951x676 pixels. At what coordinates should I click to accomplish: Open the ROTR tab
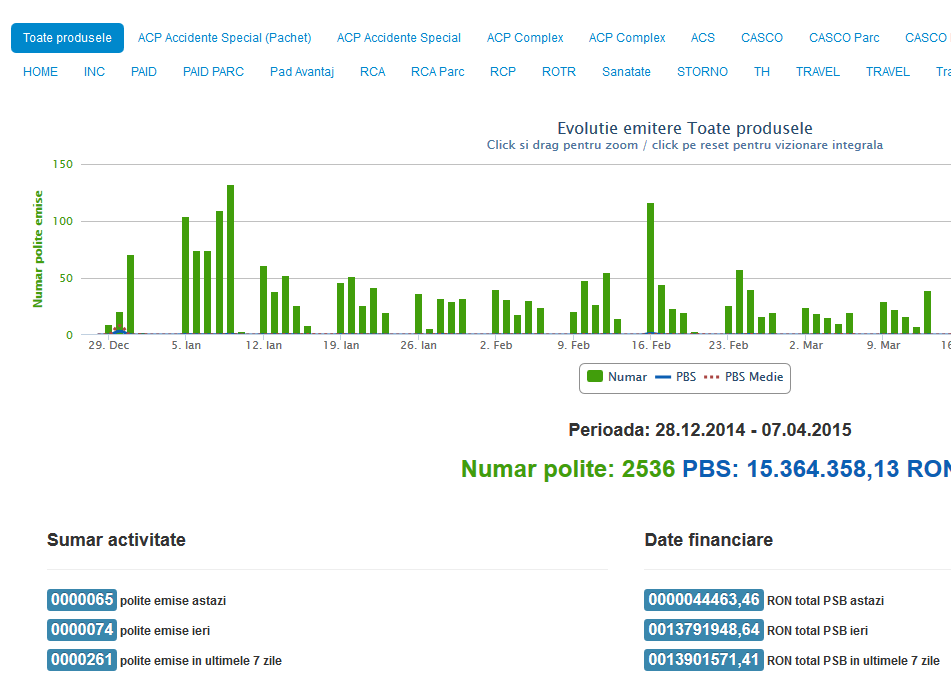click(x=559, y=72)
